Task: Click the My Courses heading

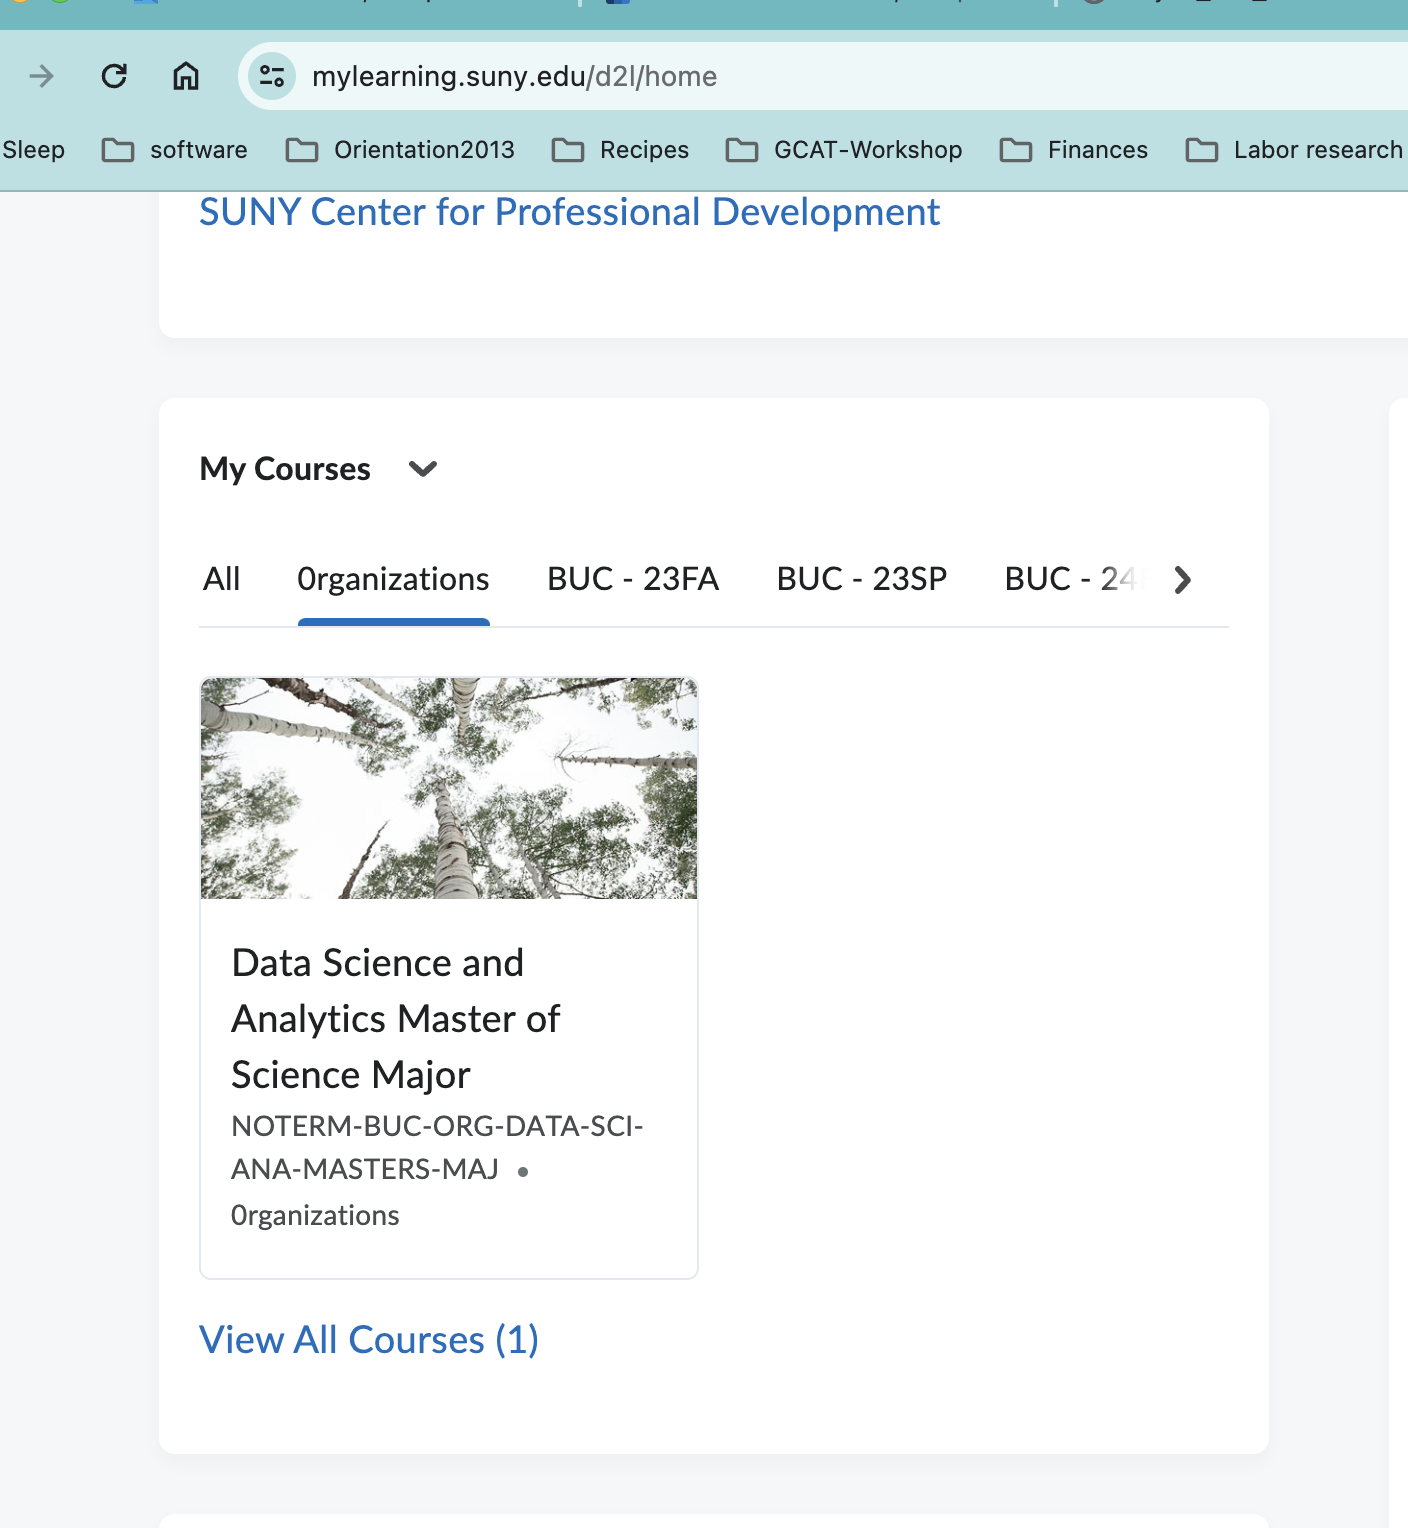Action: coord(285,469)
